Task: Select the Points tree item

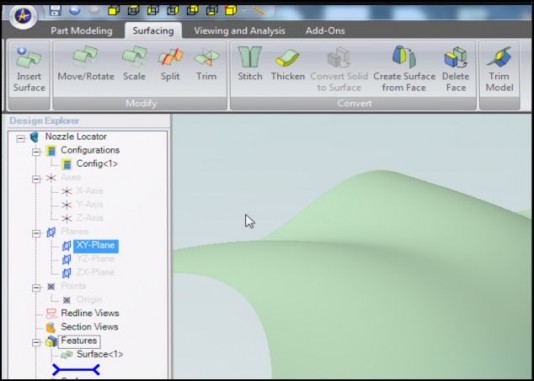Action: pyautogui.click(x=73, y=286)
